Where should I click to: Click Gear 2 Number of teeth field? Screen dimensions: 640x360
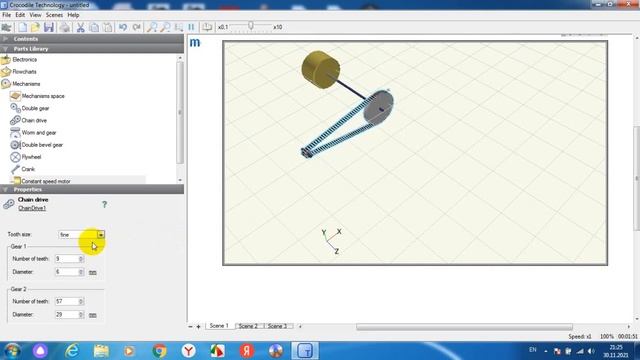(x=67, y=302)
